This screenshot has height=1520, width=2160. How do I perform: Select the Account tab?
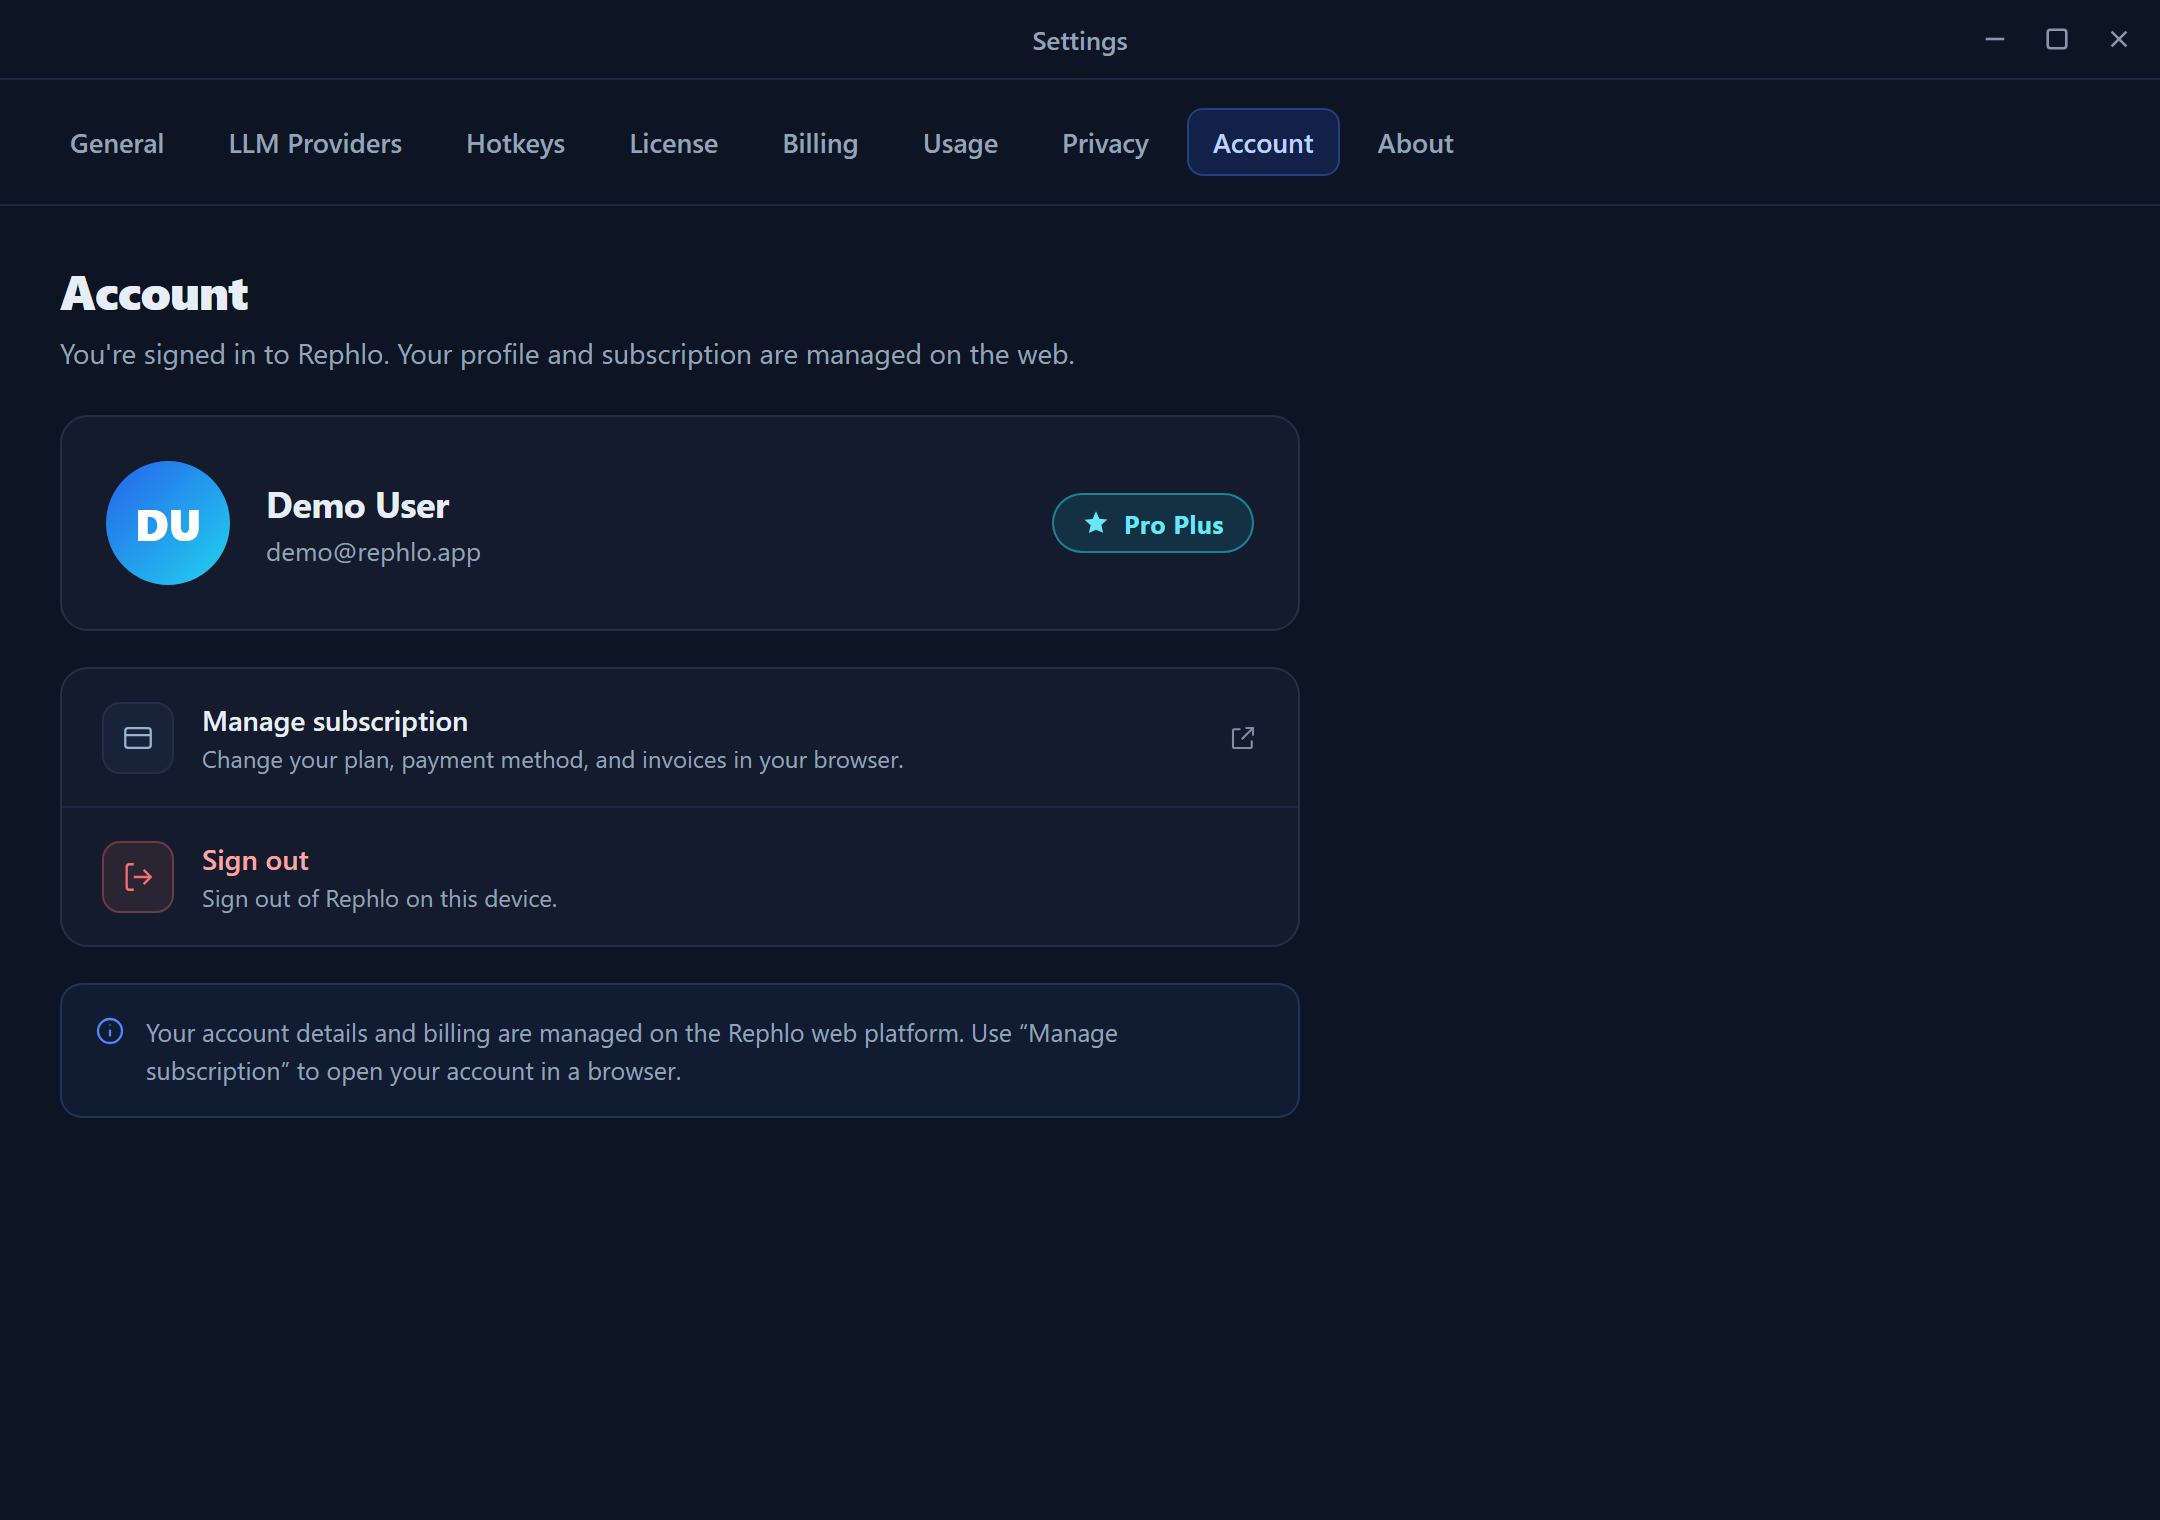1263,143
